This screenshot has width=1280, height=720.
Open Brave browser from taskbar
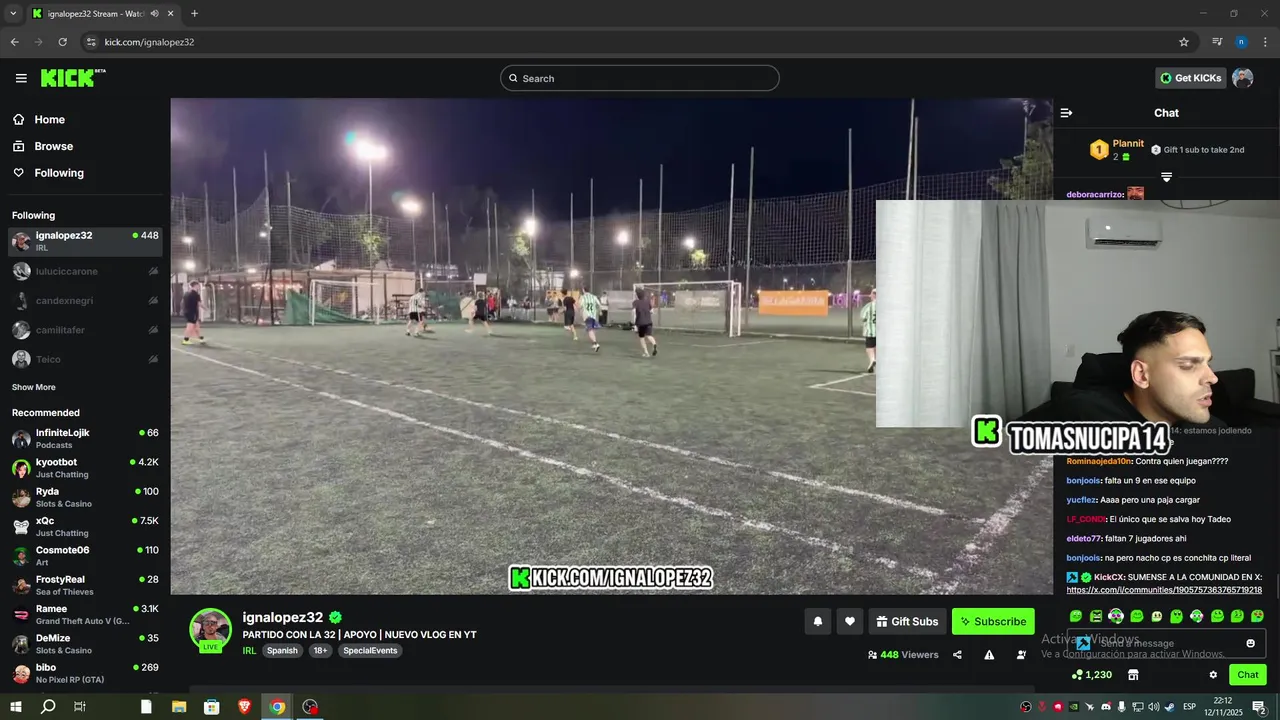click(x=245, y=706)
